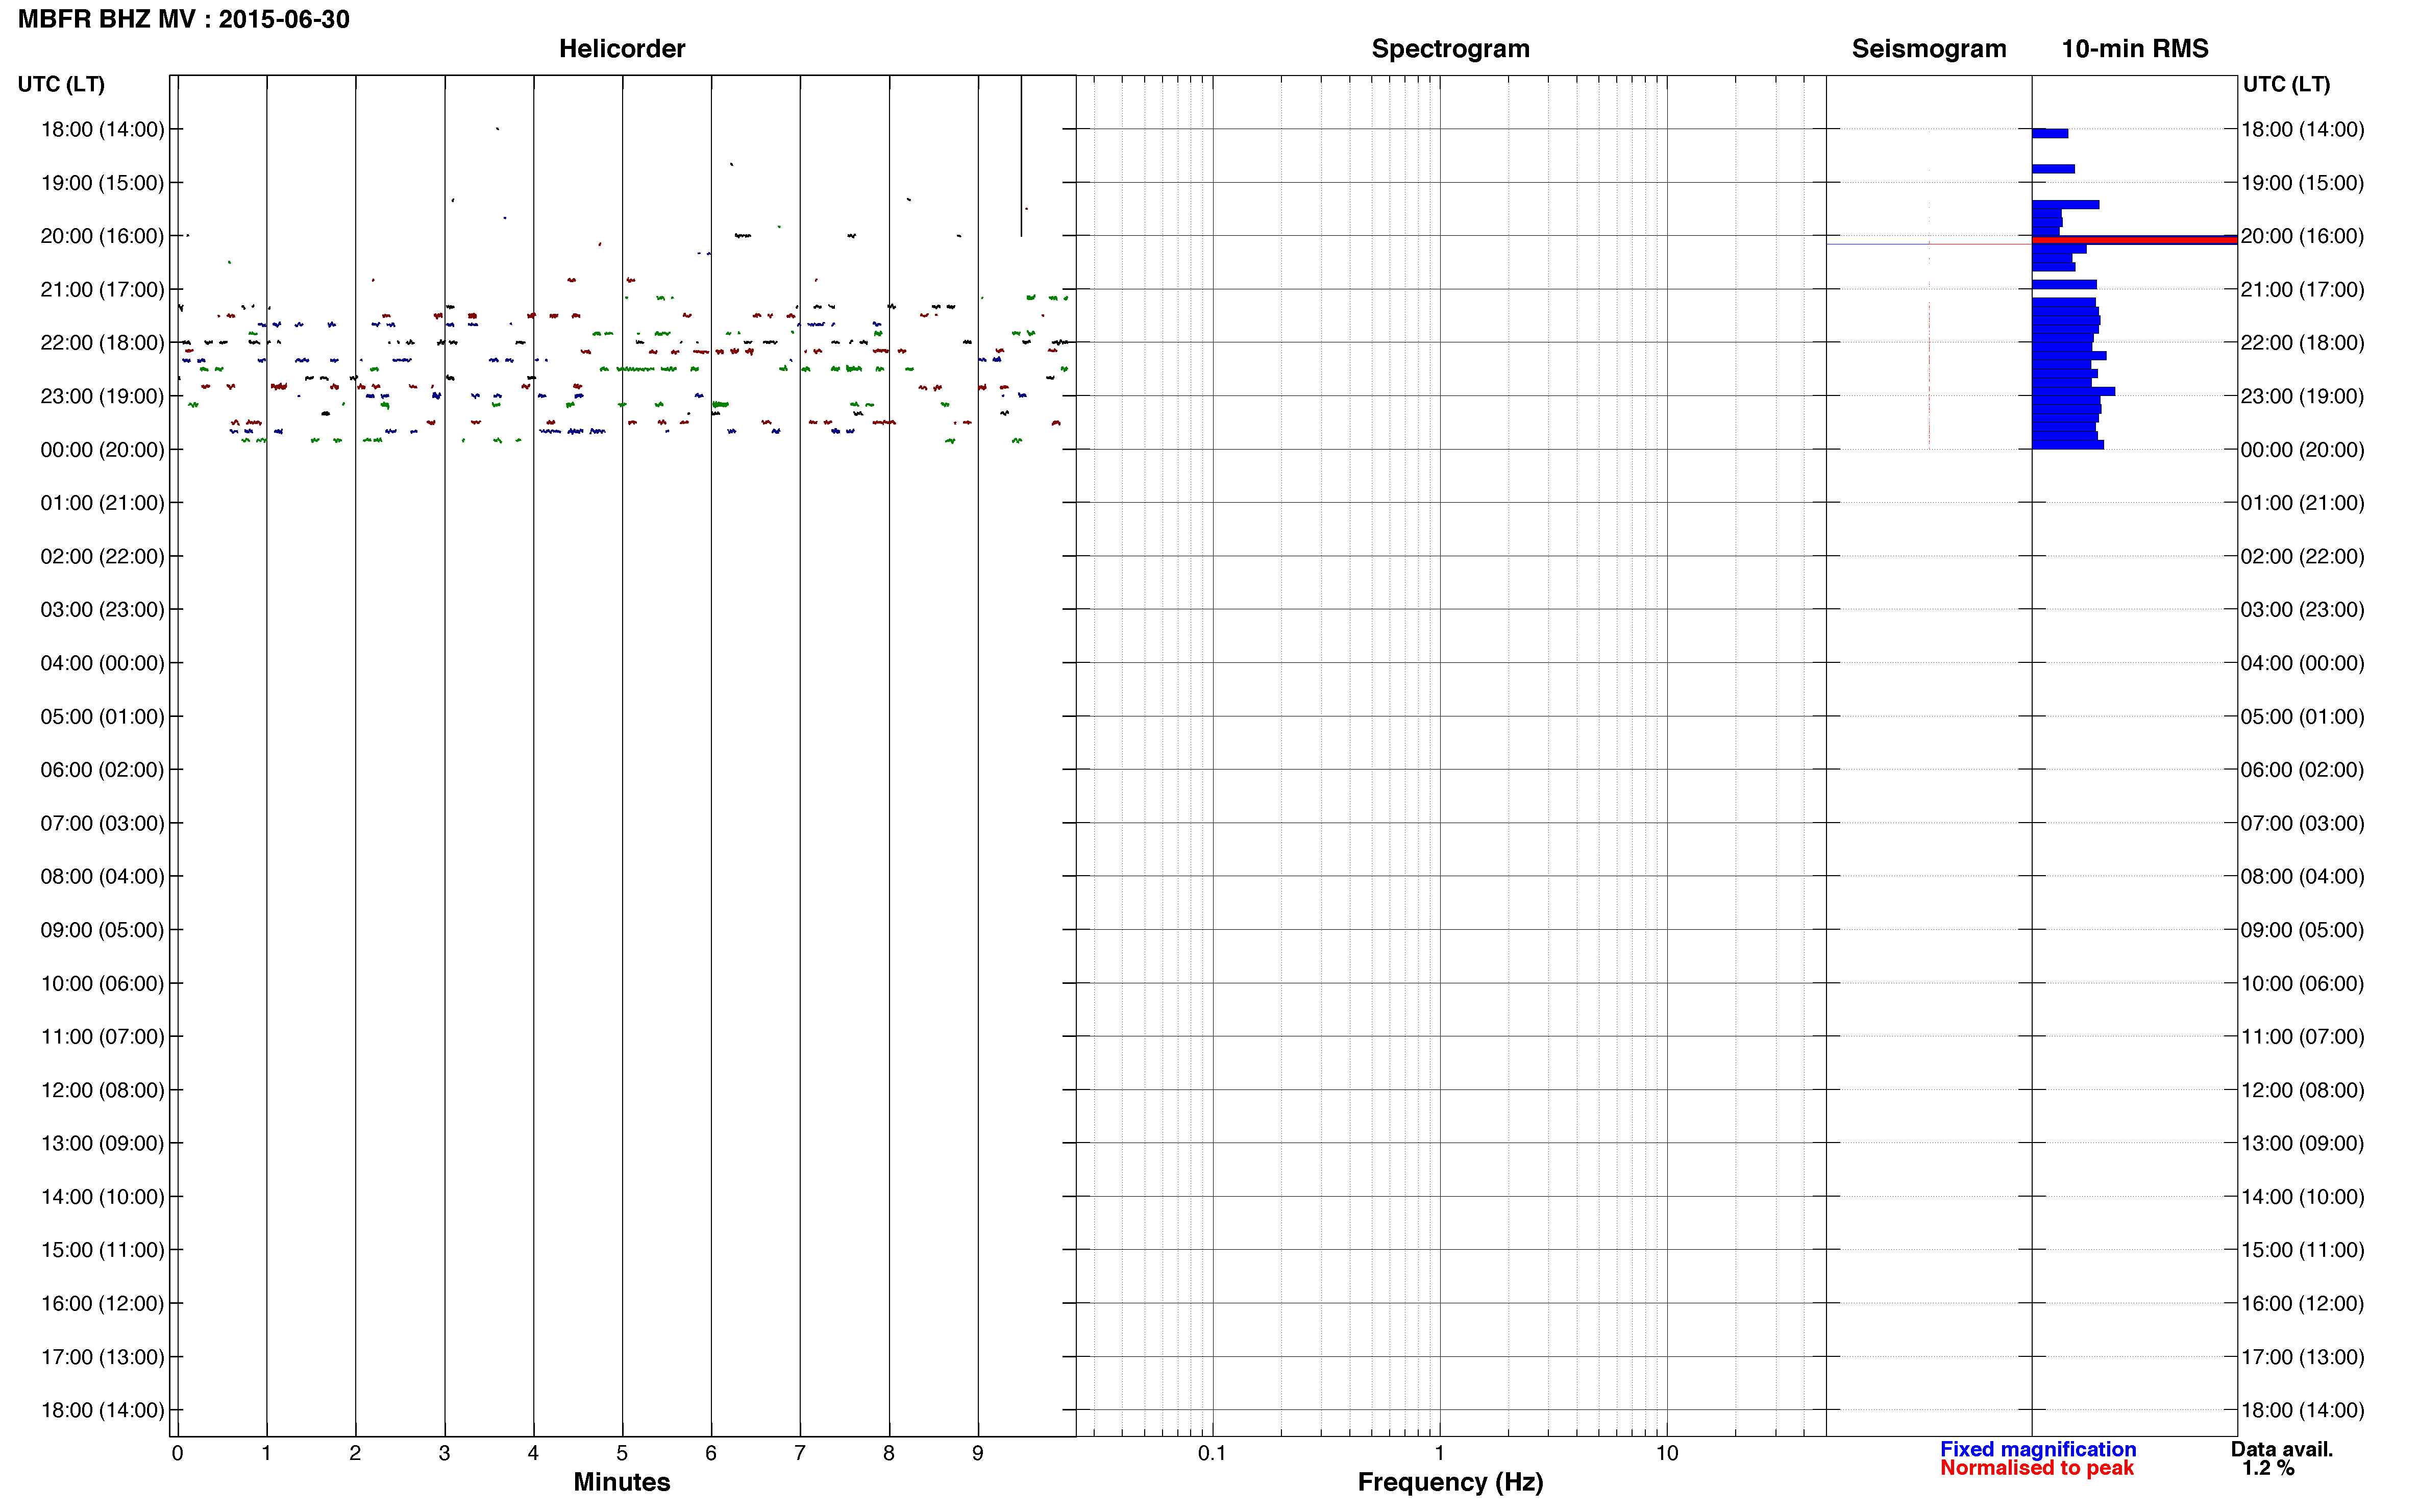Click right-axis label '14:00 (10:00)'
This screenshot has height=1512, width=2419.
click(2302, 1197)
